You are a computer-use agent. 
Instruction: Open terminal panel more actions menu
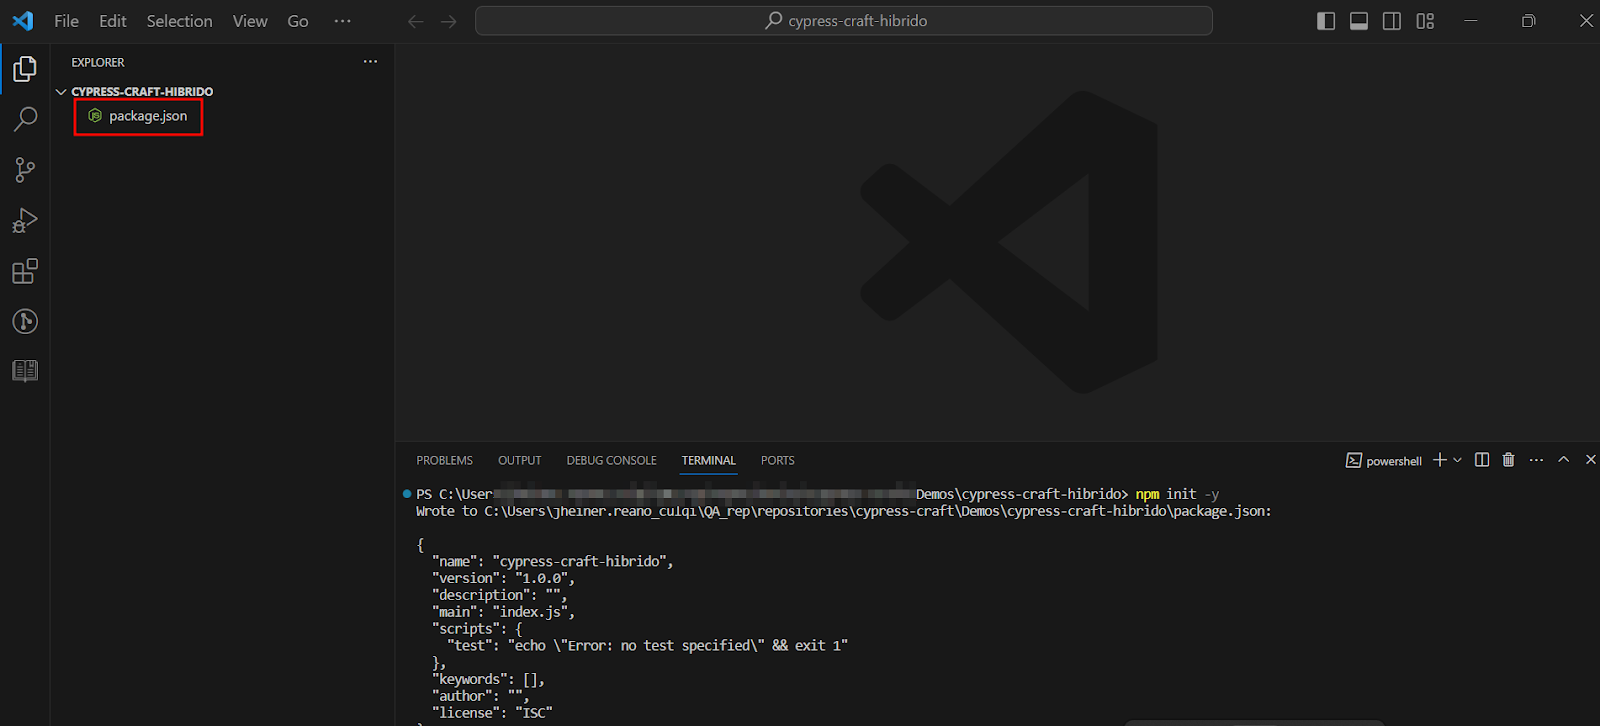coord(1536,460)
